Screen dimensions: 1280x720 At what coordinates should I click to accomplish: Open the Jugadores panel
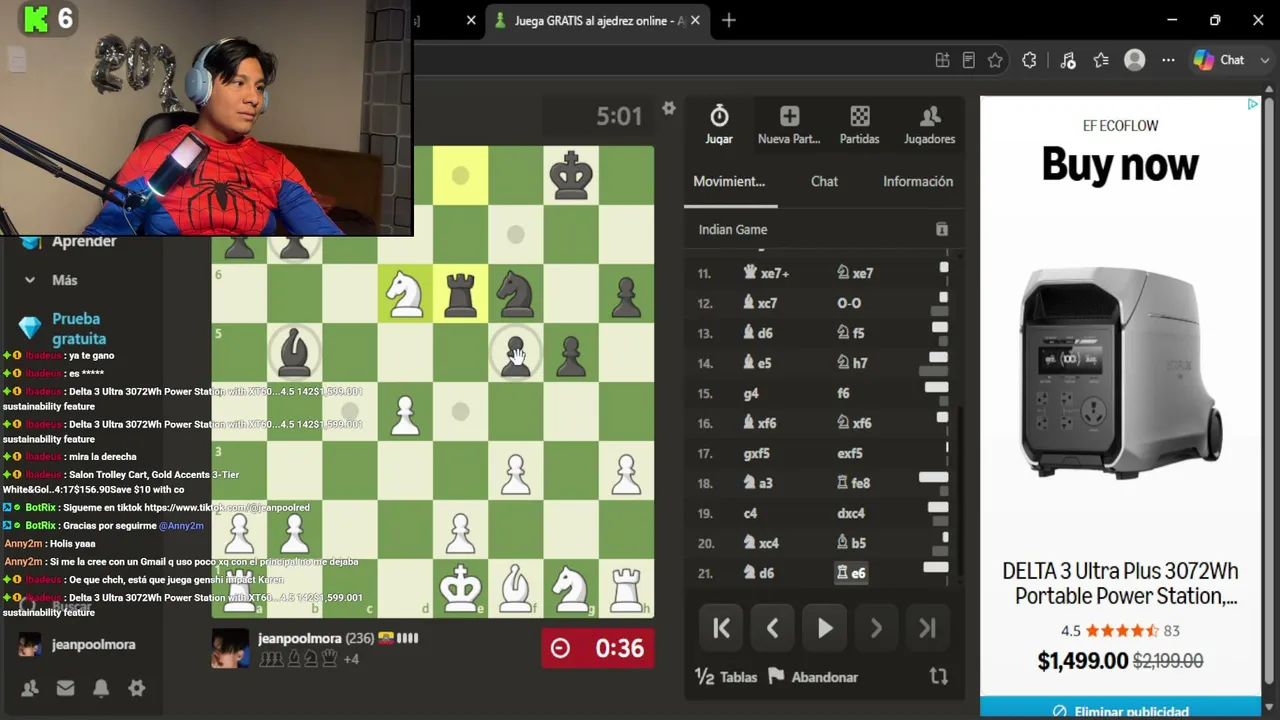930,125
